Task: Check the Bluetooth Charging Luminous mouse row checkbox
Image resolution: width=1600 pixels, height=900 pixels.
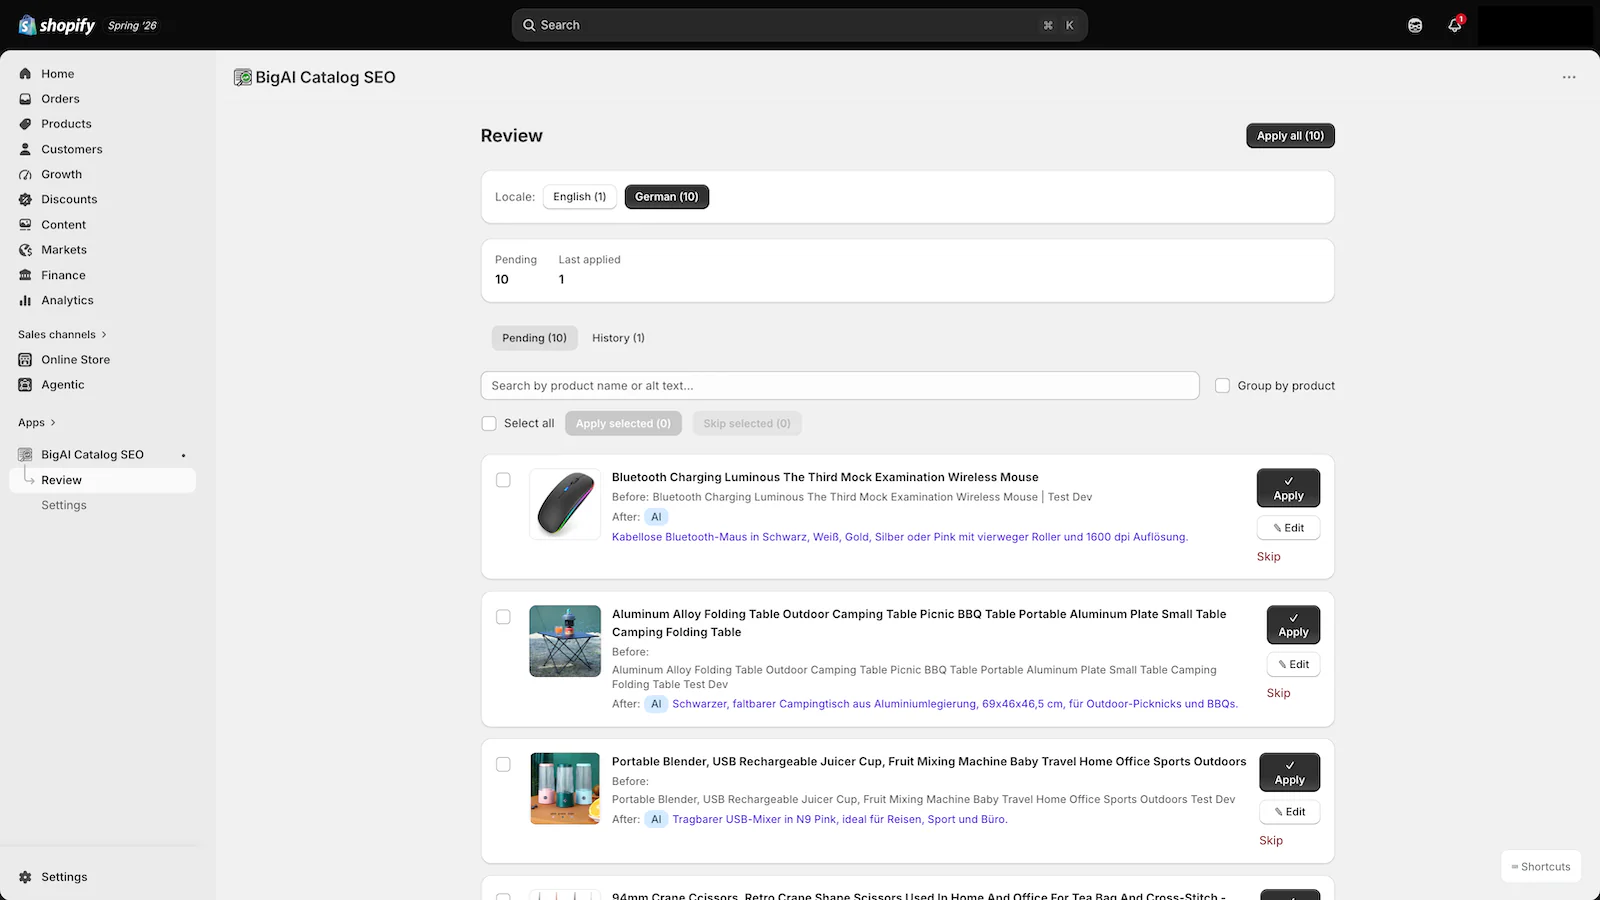Action: (x=503, y=480)
